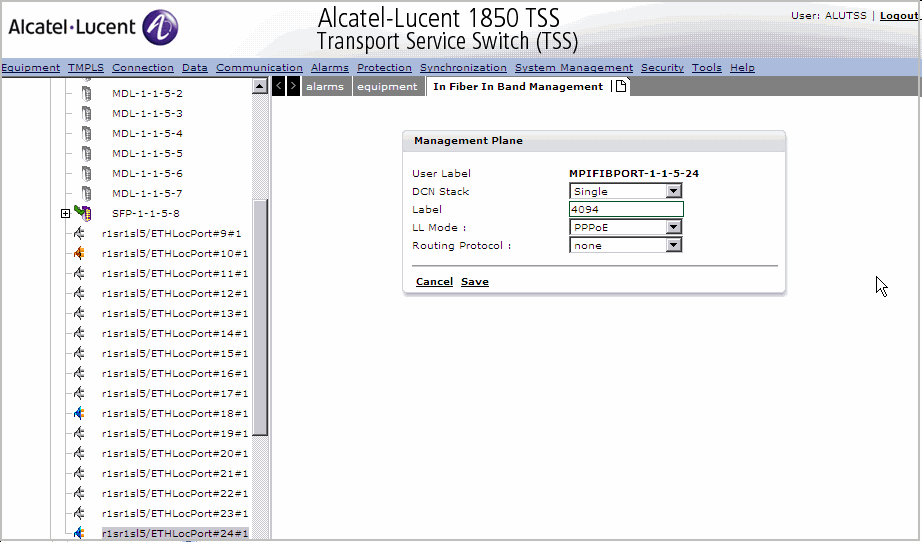Open the Help menu
This screenshot has height=542, width=922.
click(742, 68)
